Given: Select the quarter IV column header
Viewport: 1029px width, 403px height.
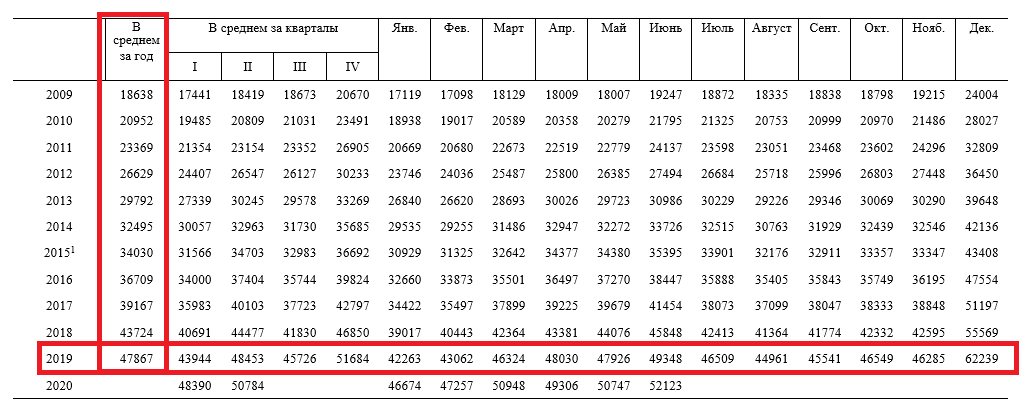Looking at the screenshot, I should (352, 66).
